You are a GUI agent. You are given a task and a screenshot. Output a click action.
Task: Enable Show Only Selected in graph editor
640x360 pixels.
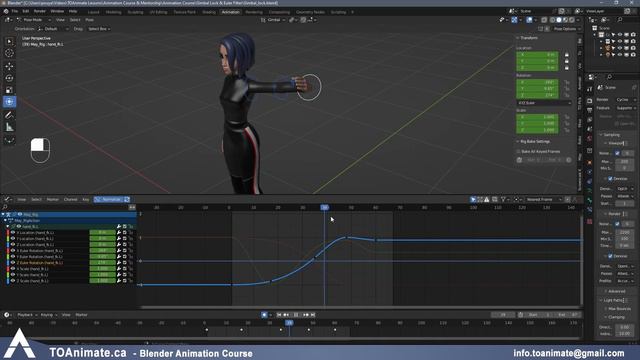click(x=473, y=200)
